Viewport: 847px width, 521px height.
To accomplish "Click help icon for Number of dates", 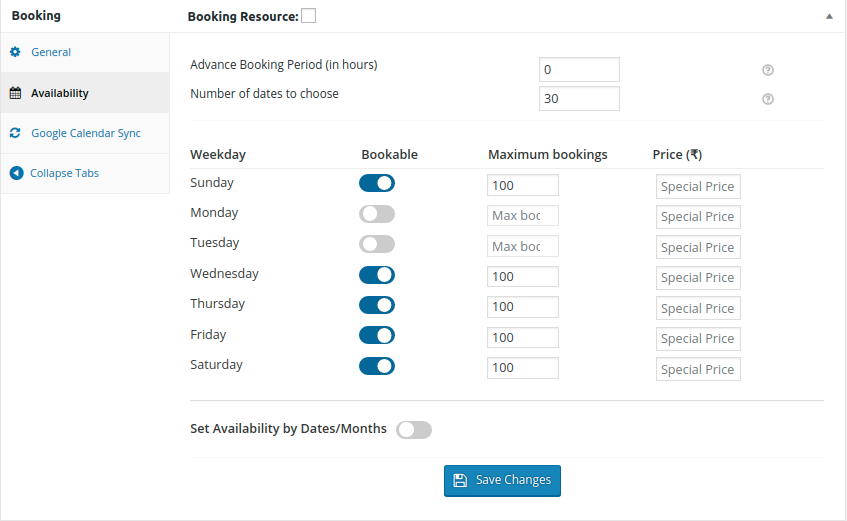I will tap(768, 99).
